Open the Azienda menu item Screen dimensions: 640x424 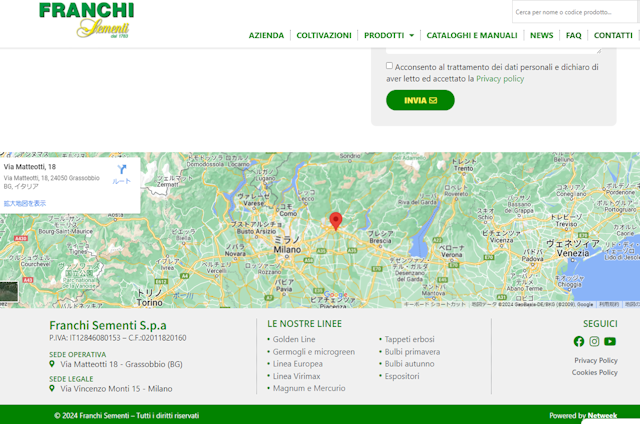tap(266, 36)
